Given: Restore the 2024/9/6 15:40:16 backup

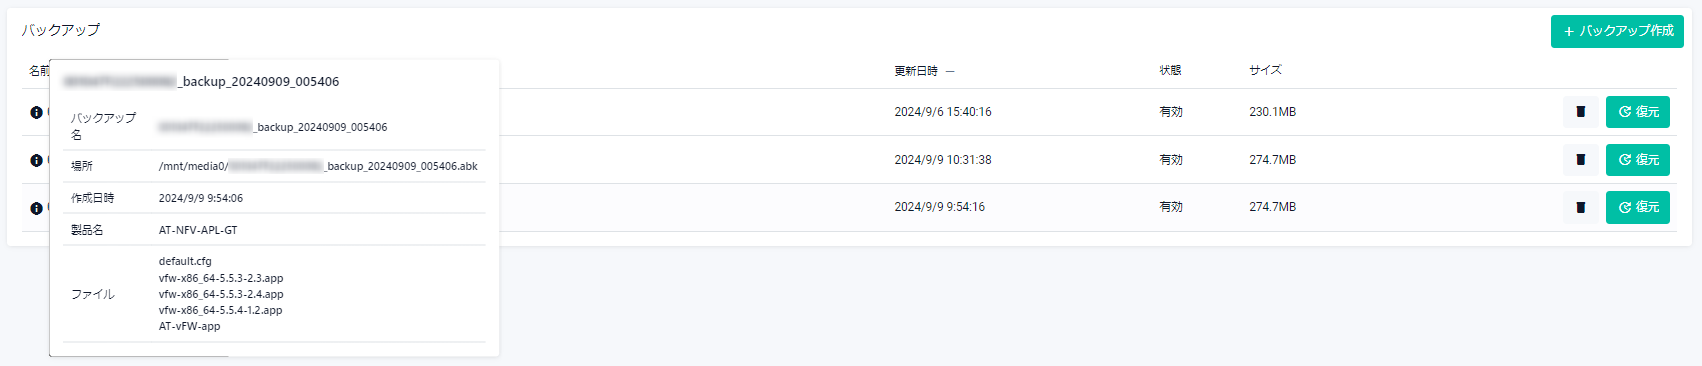Looking at the screenshot, I should [x=1638, y=112].
